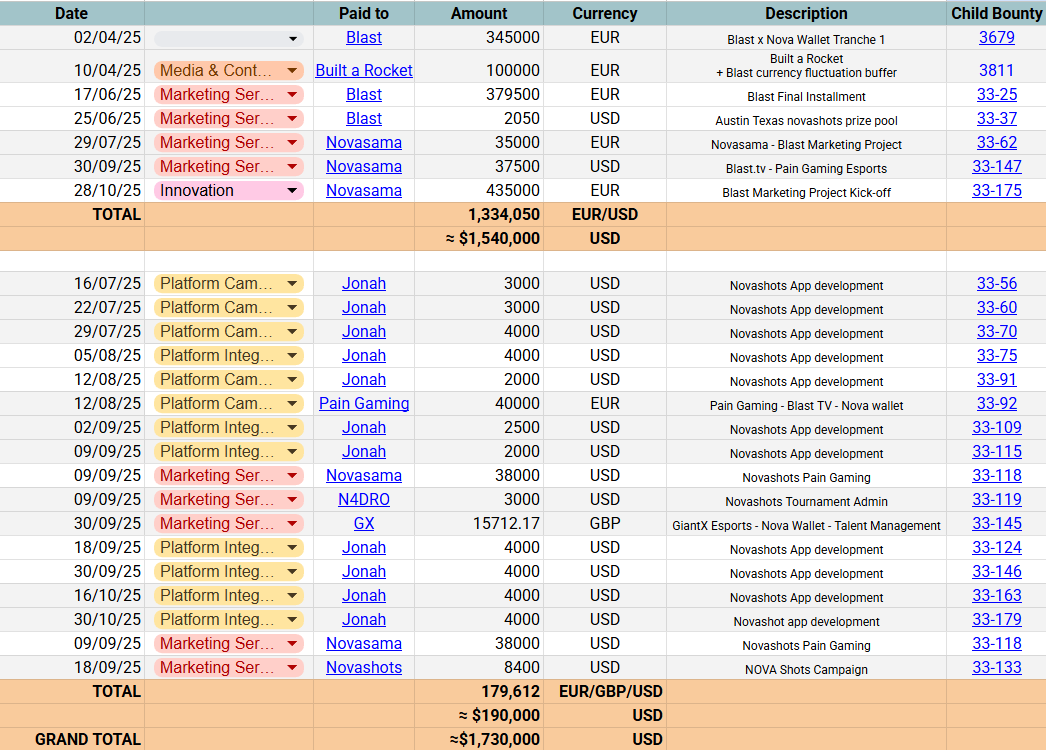Select the Blast Final Installment description
Viewport: 1046px width, 750px height.
pos(806,96)
